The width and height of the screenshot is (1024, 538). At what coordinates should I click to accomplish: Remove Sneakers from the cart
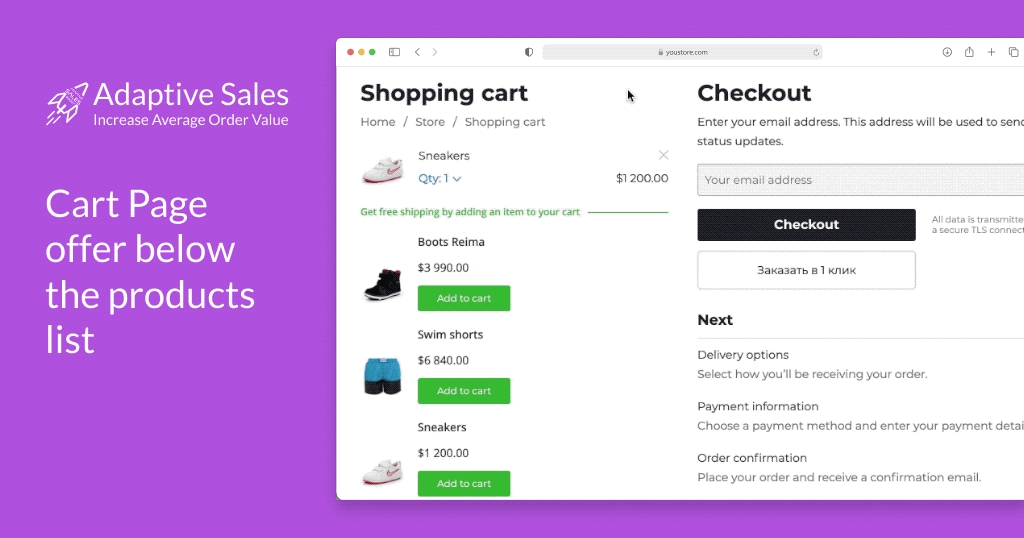663,155
